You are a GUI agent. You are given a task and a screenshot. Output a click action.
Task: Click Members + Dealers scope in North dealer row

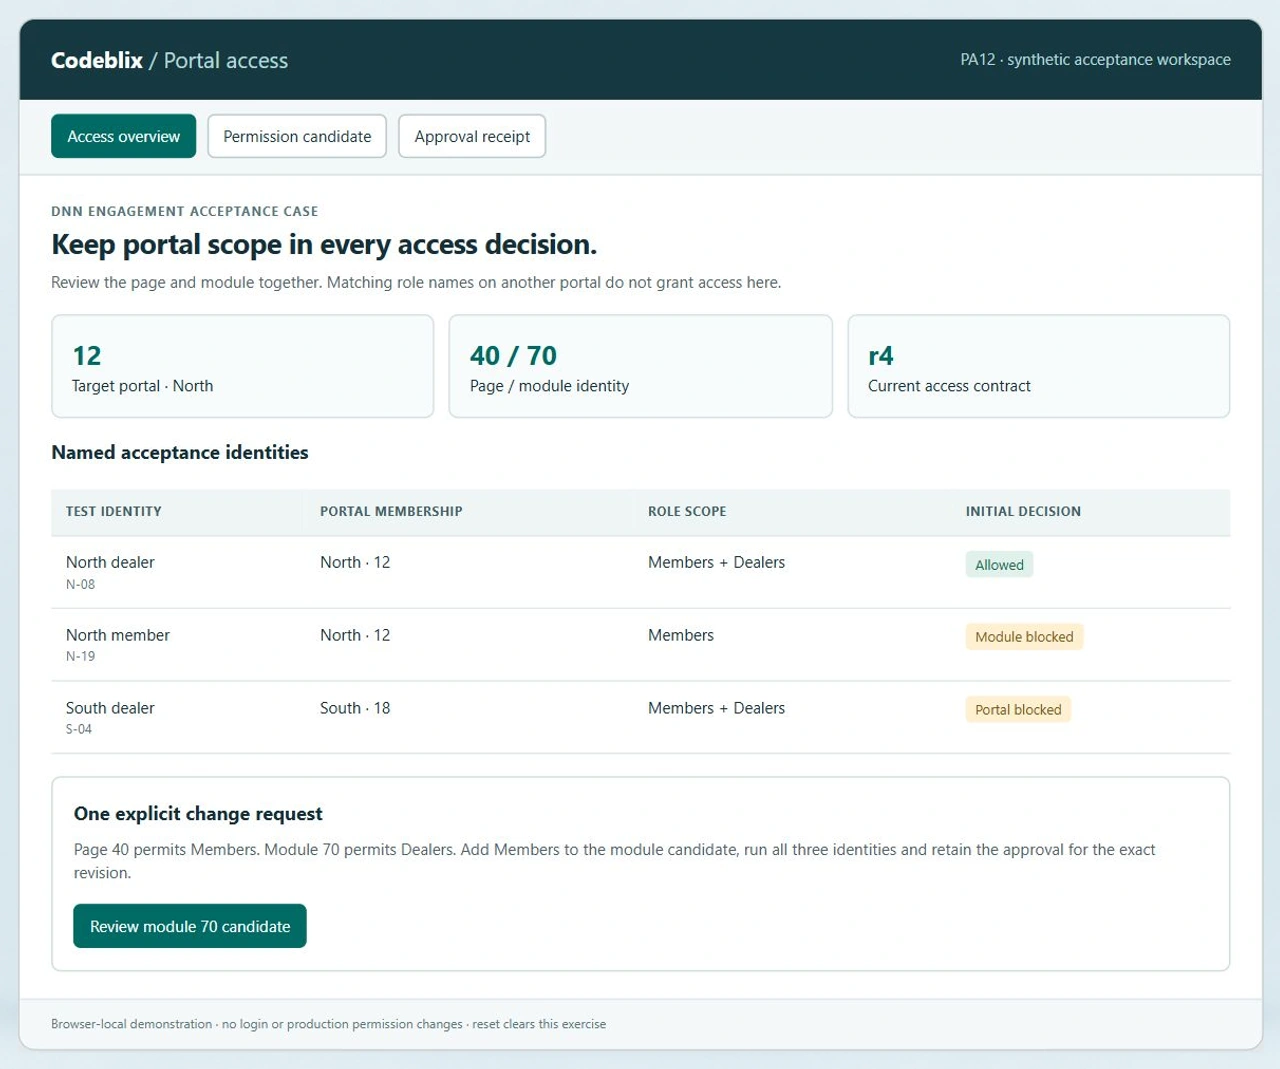pyautogui.click(x=716, y=562)
